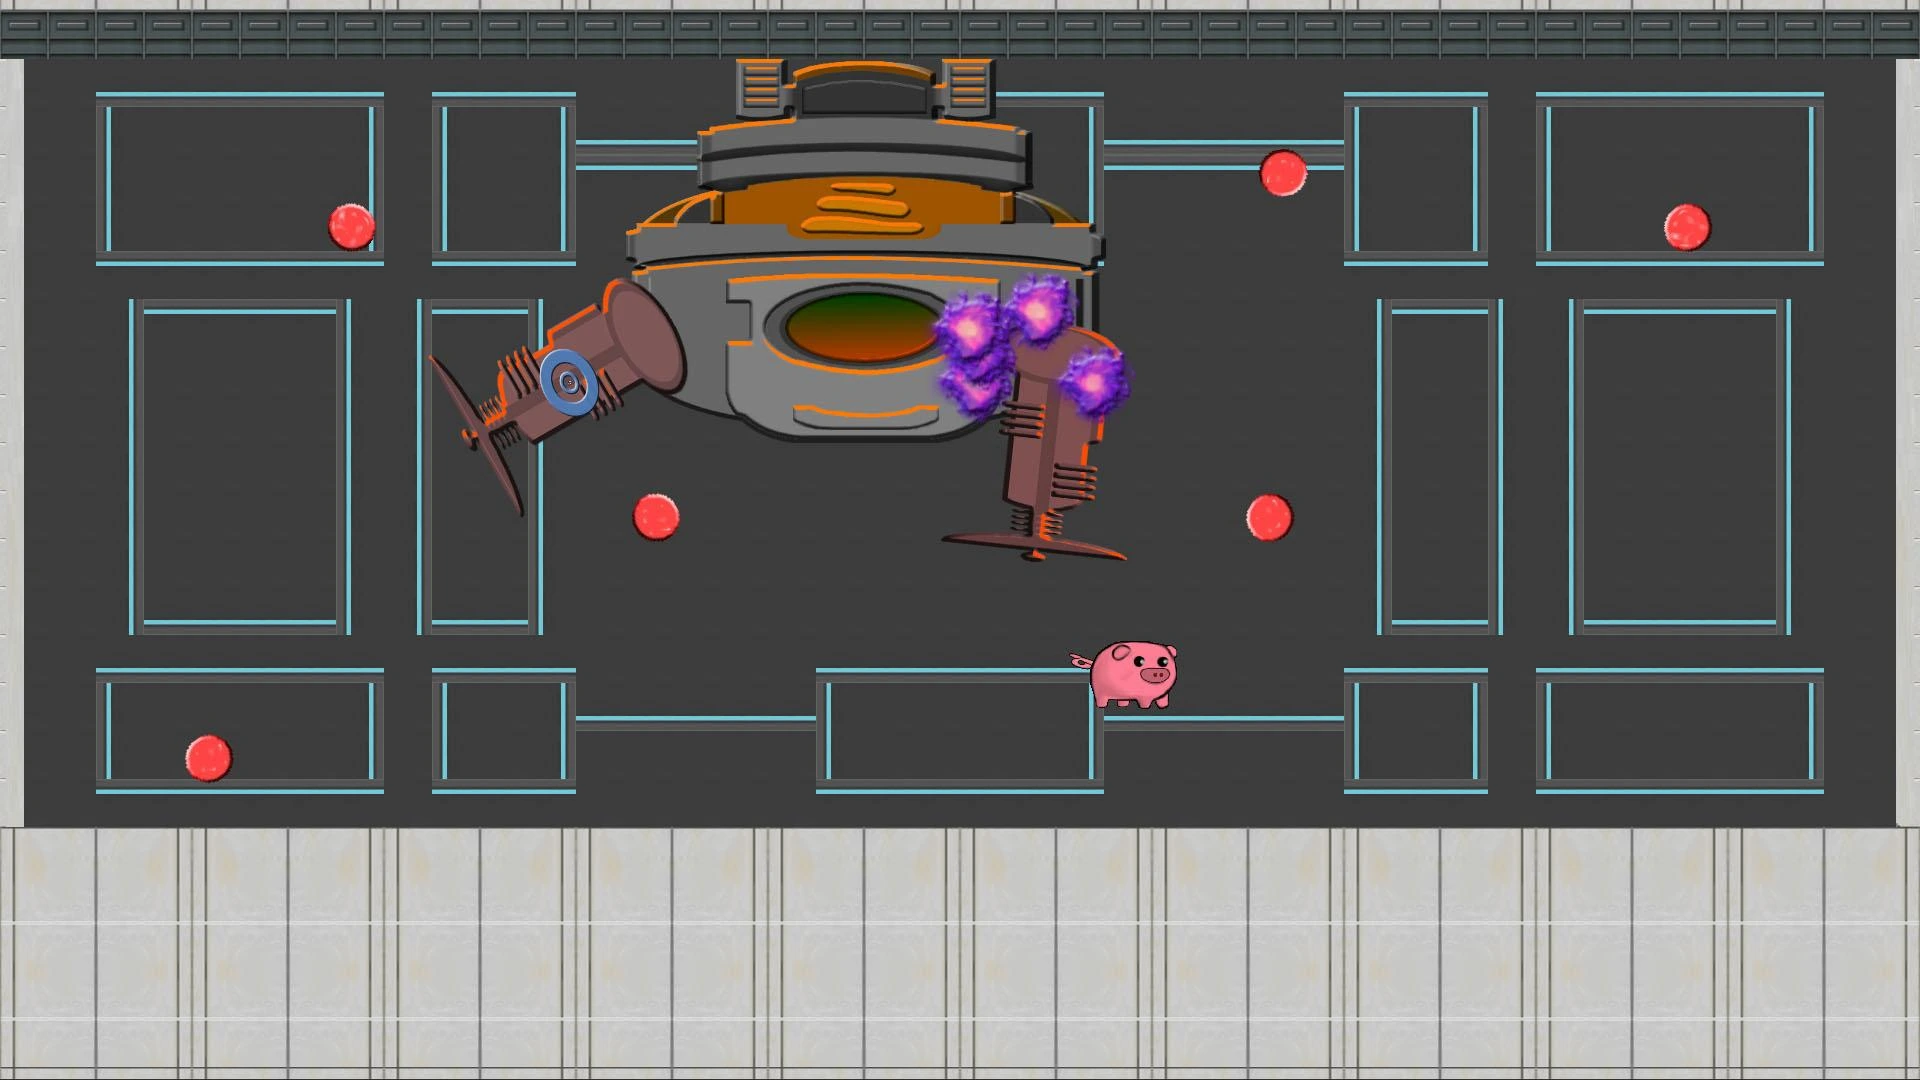Click the red orb right of the robot's top

[1282, 174]
